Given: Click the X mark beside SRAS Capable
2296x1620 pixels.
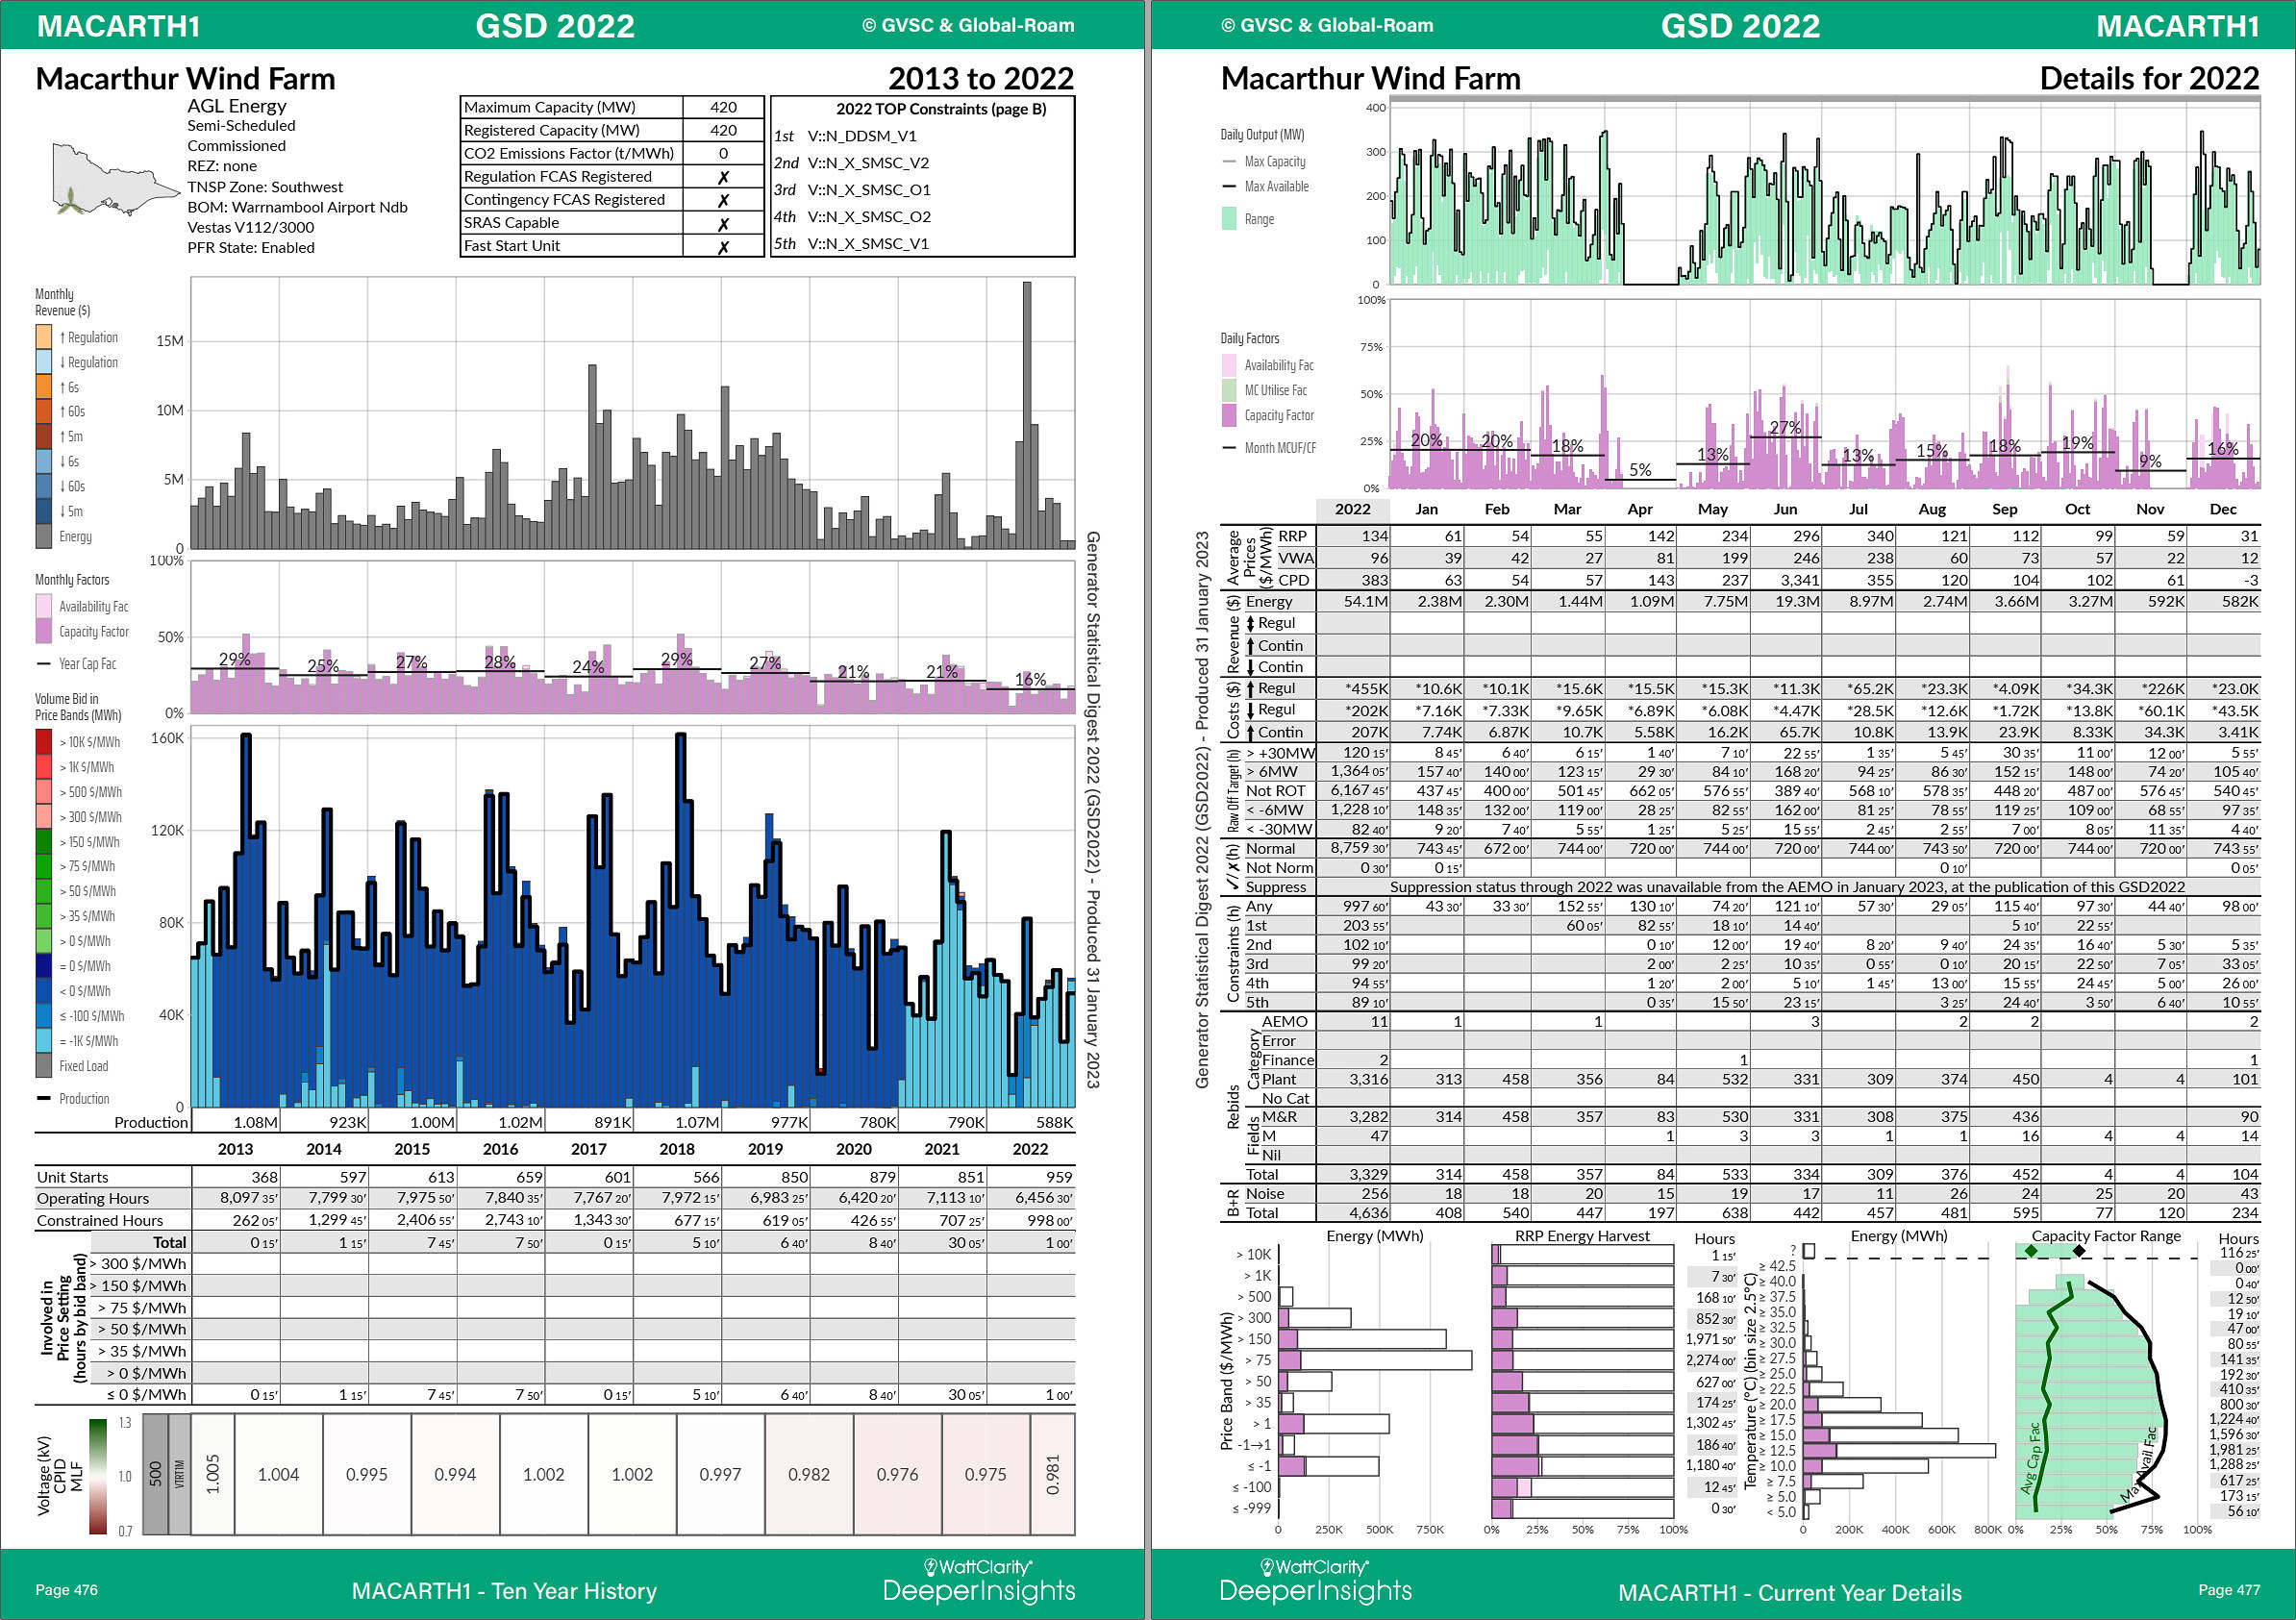Looking at the screenshot, I should [723, 224].
